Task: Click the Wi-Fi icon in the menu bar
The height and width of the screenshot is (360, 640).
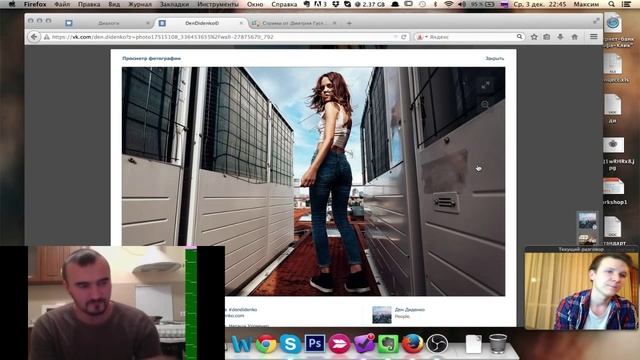Action: [x=448, y=4]
